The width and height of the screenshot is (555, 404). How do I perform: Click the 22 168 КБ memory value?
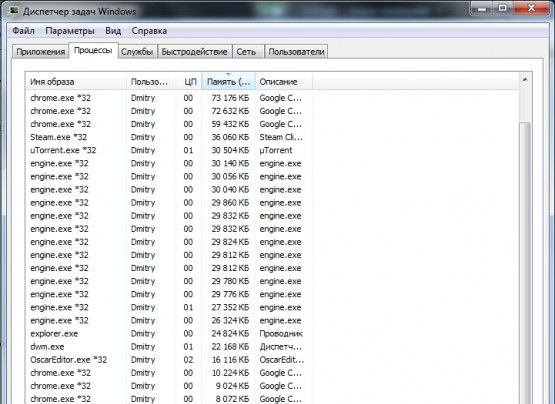coord(230,347)
